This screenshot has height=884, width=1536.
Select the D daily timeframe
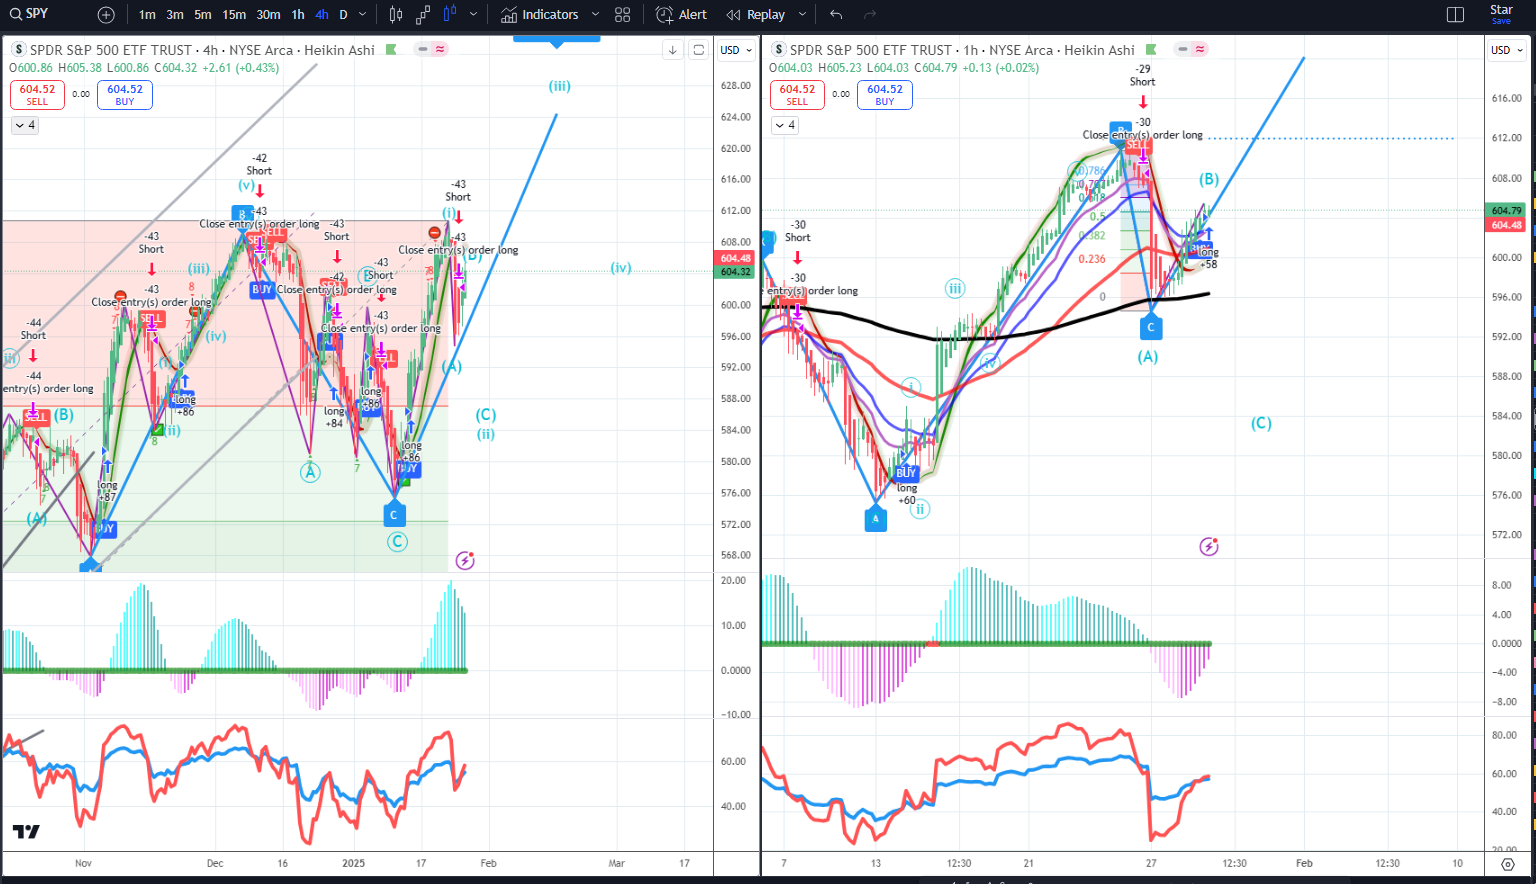coord(343,15)
